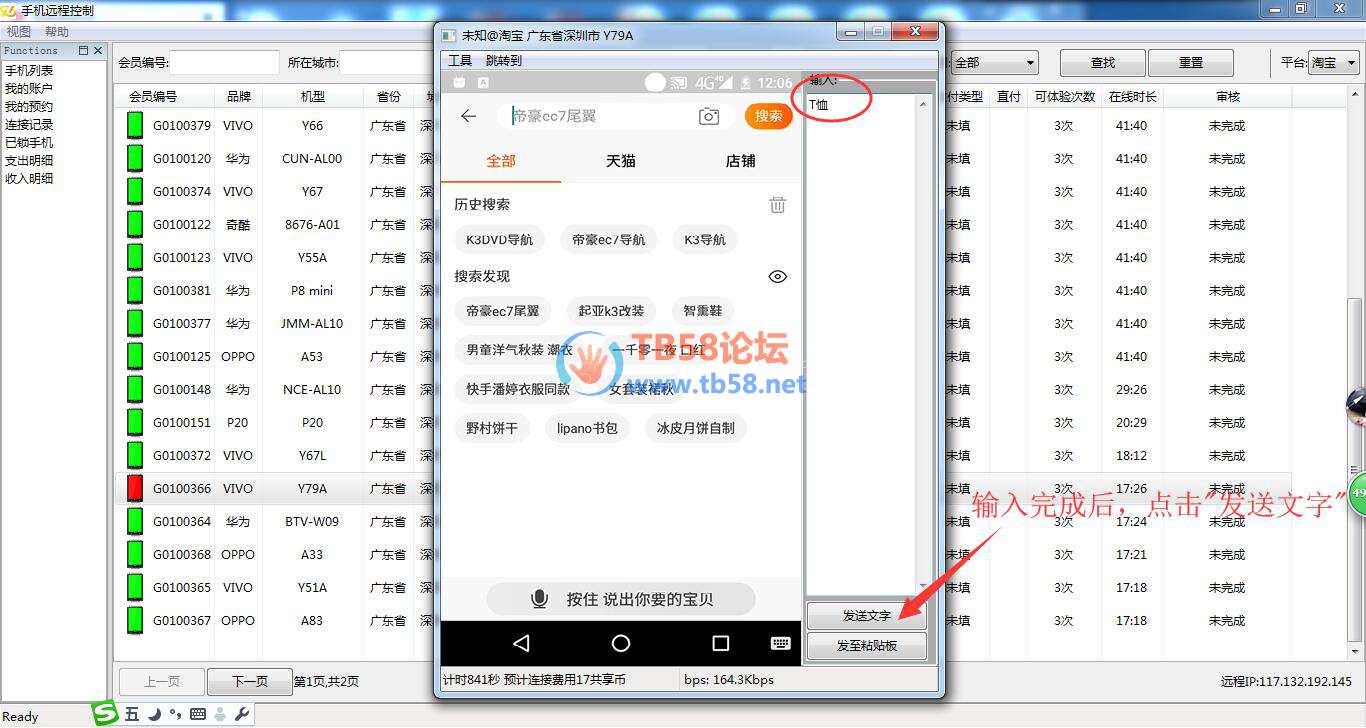Click green phone icon for G0100364
1366x728 pixels.
(x=135, y=522)
